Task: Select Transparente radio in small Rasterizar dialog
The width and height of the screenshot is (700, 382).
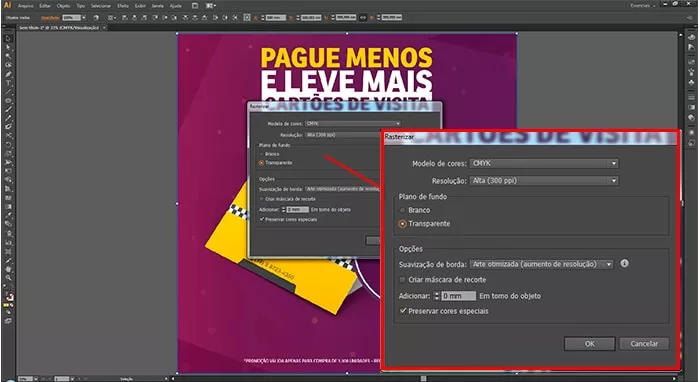Action: point(262,163)
